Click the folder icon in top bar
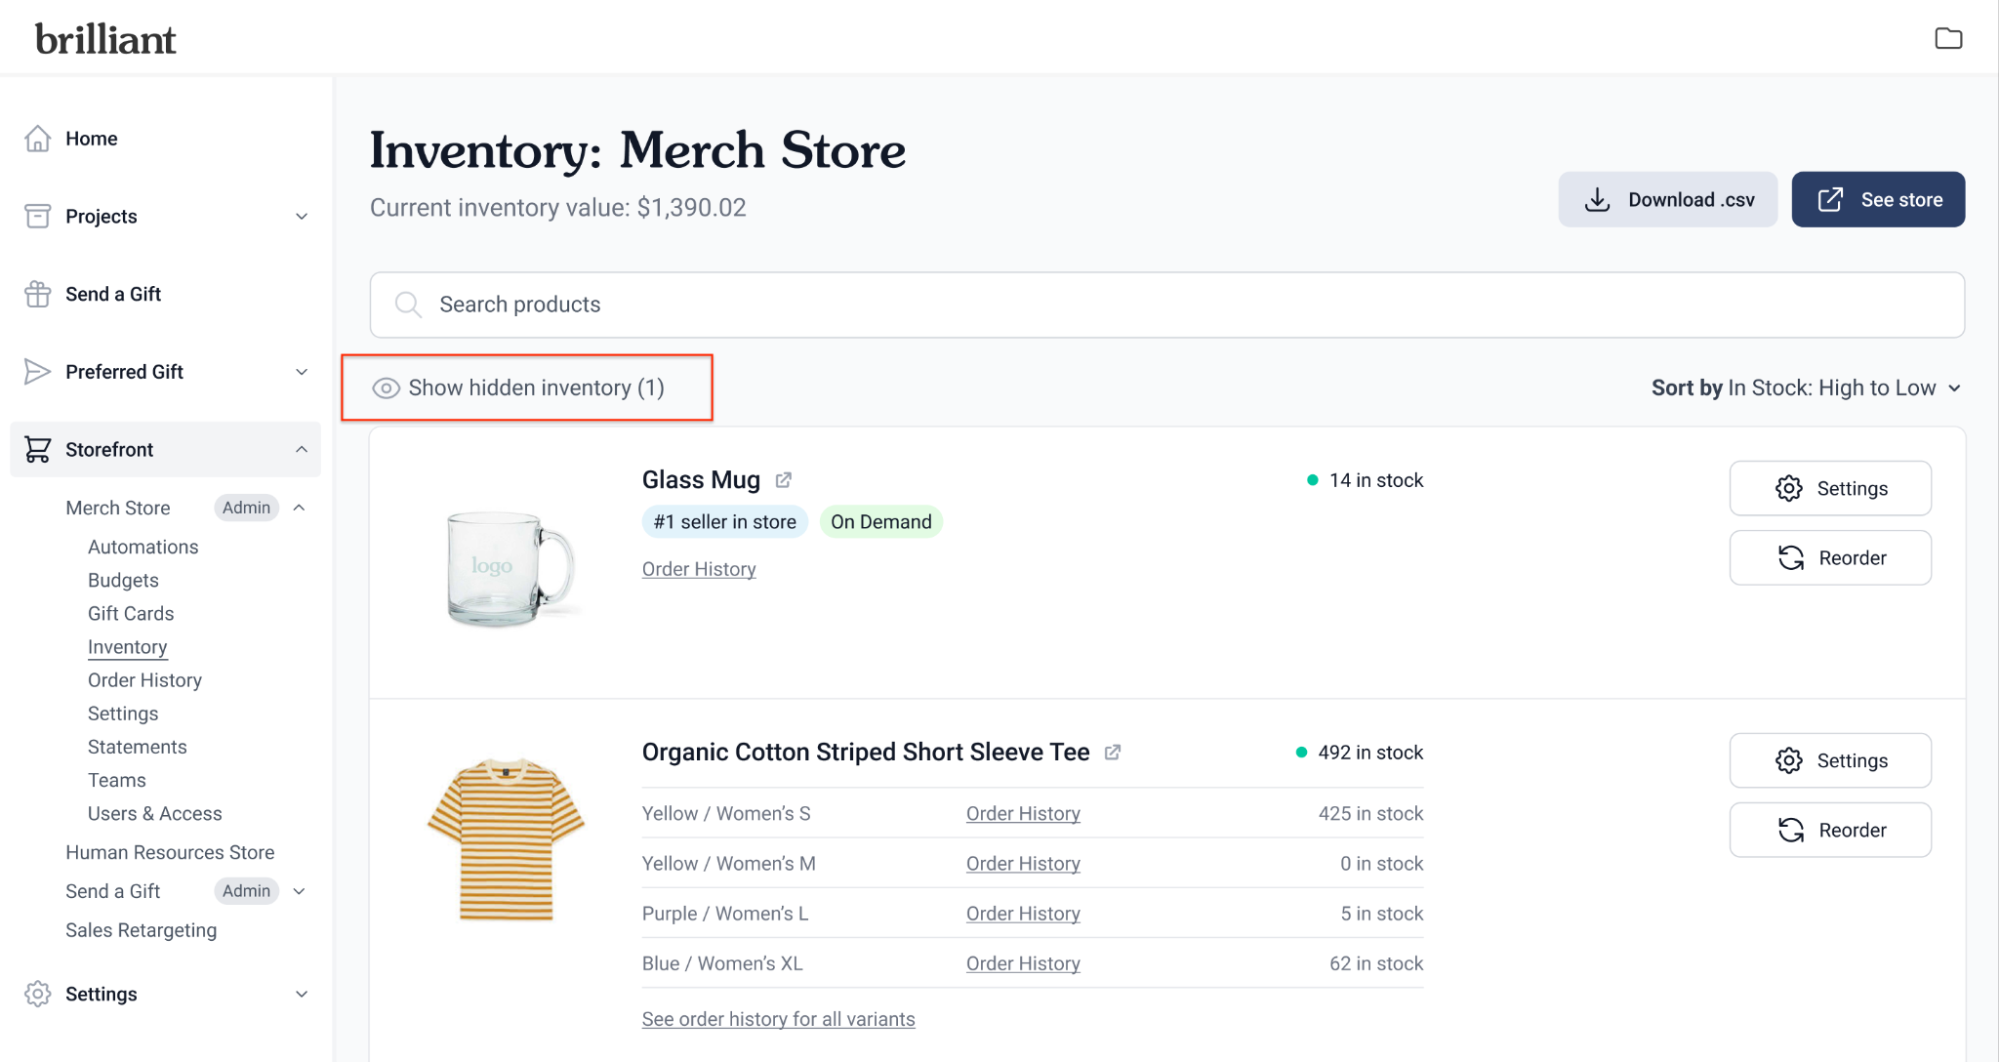1999x1062 pixels. (x=1948, y=39)
